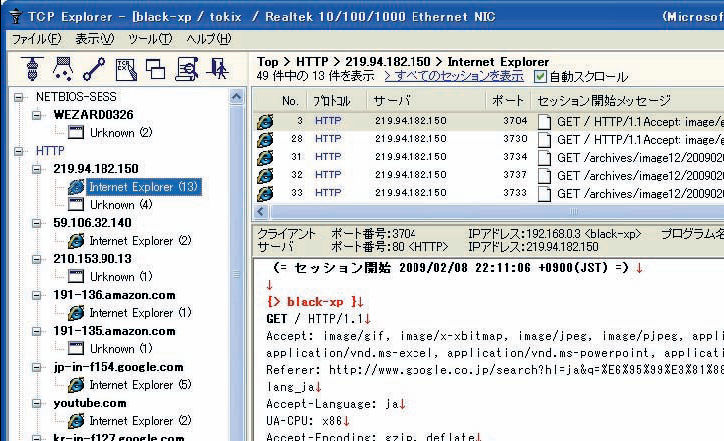Click the Internet Explorer icon of session No. 33
Screen dimensions: 724x441
265,193
